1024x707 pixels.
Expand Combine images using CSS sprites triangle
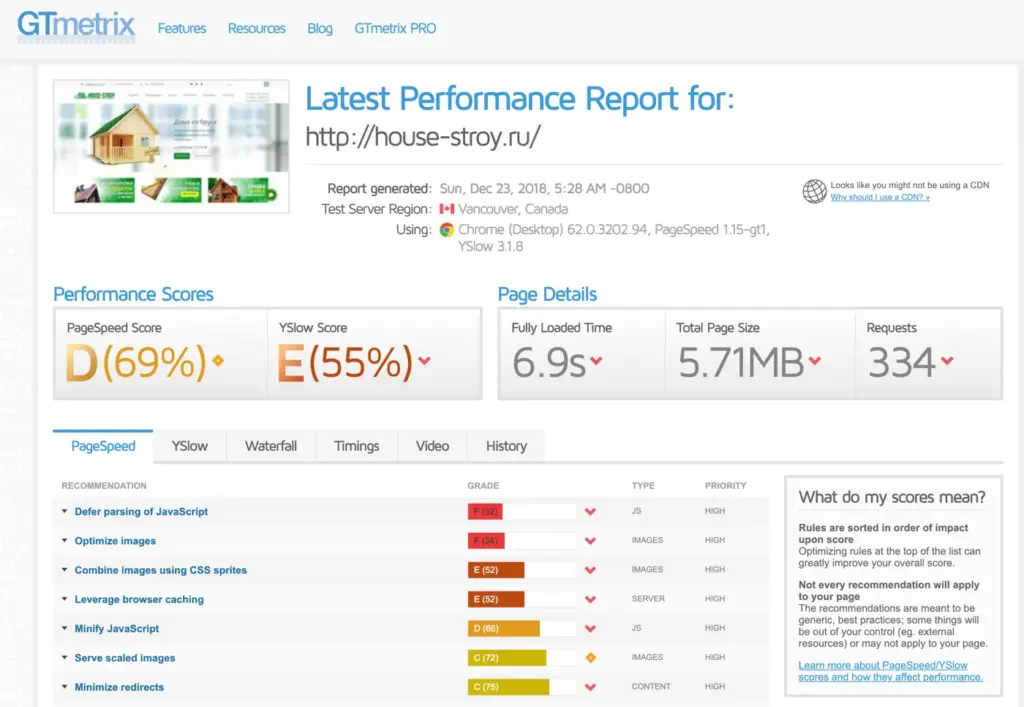click(65, 569)
